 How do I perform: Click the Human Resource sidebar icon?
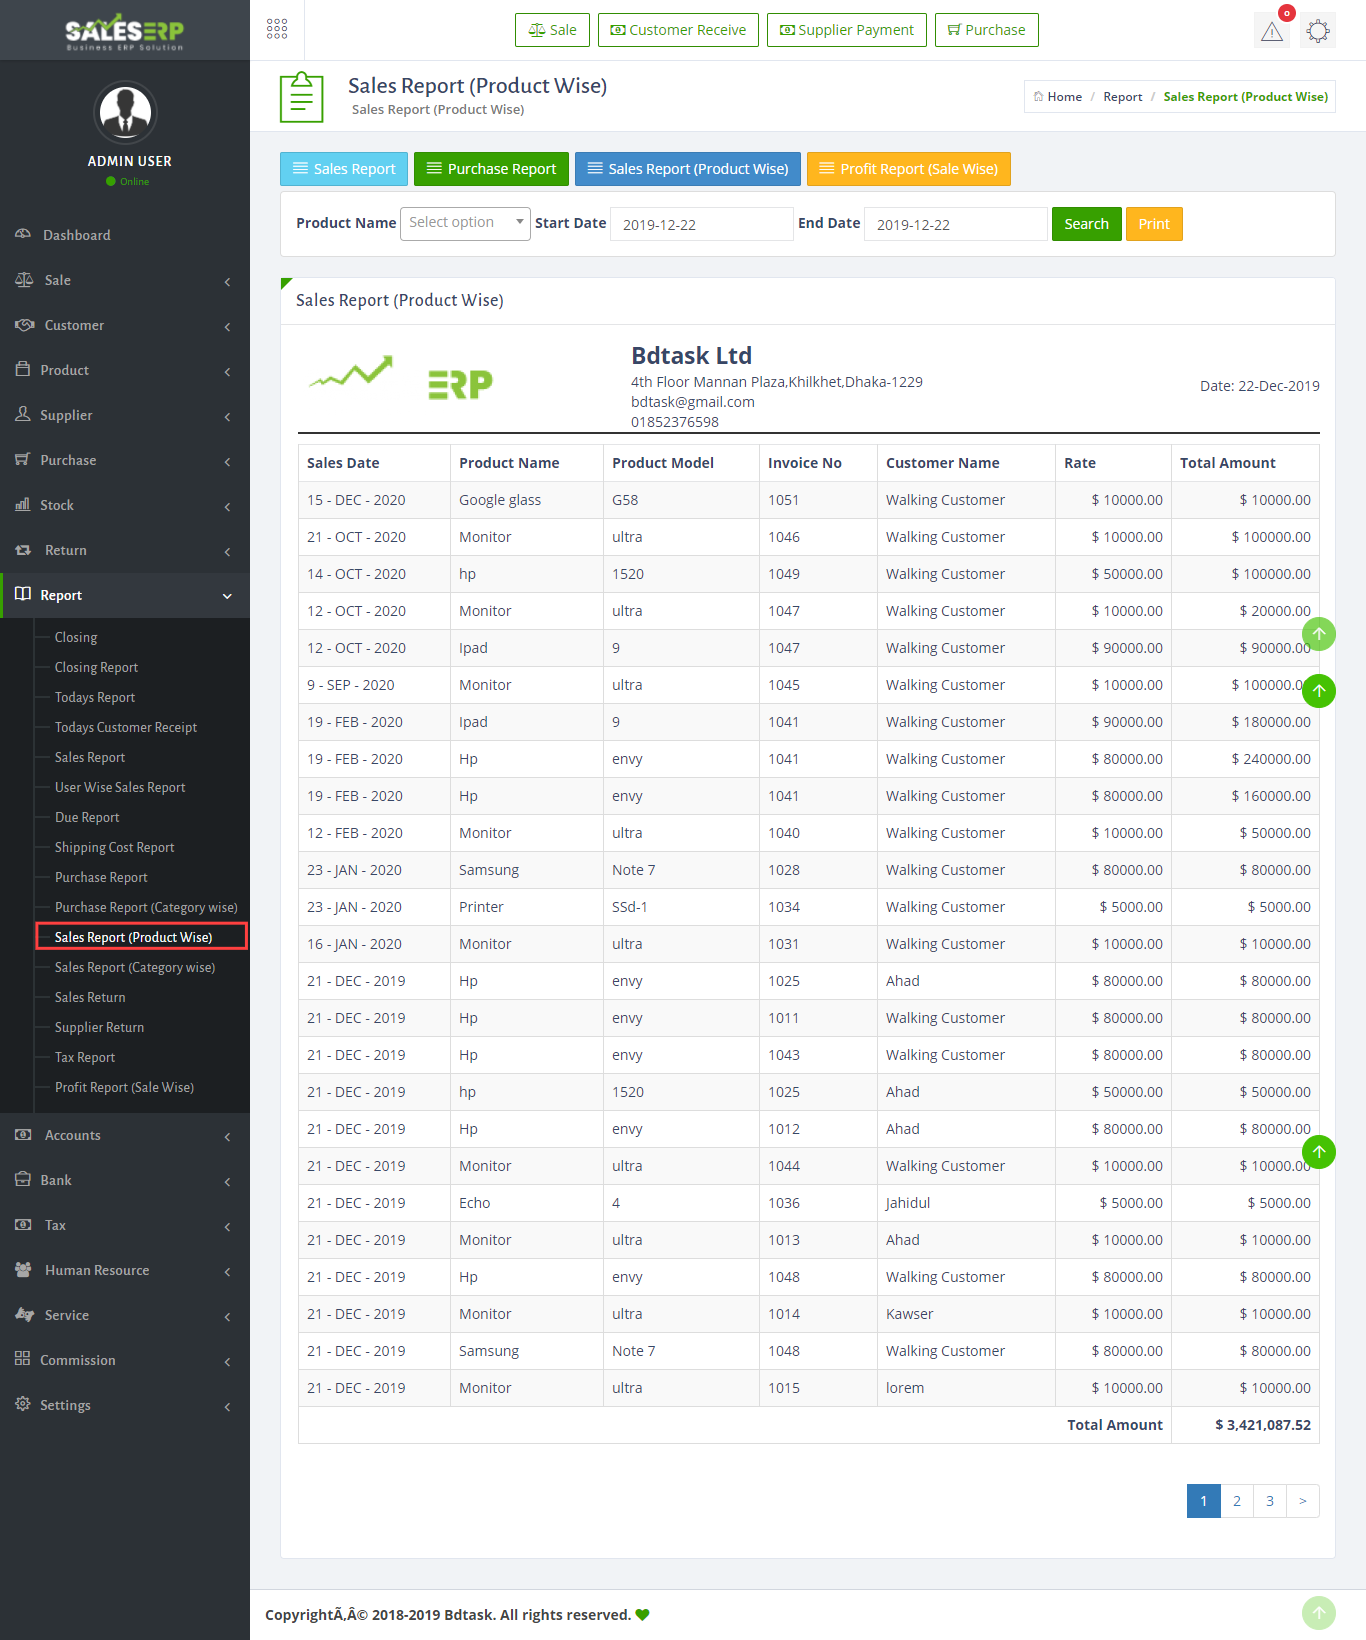[23, 1269]
